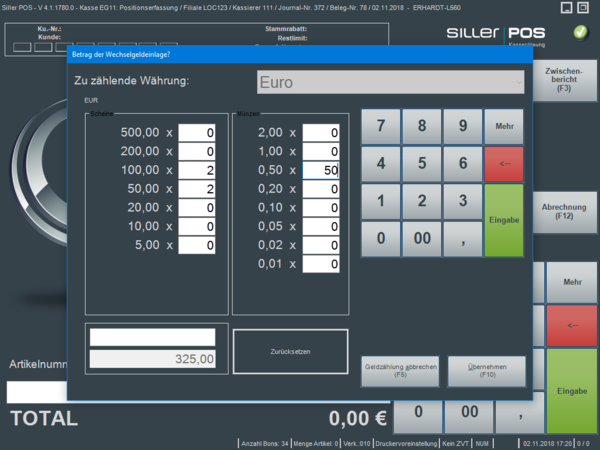Cancel via Geldzählung abbrechen (F5)
Screen dimensions: 600x450
[399, 372]
